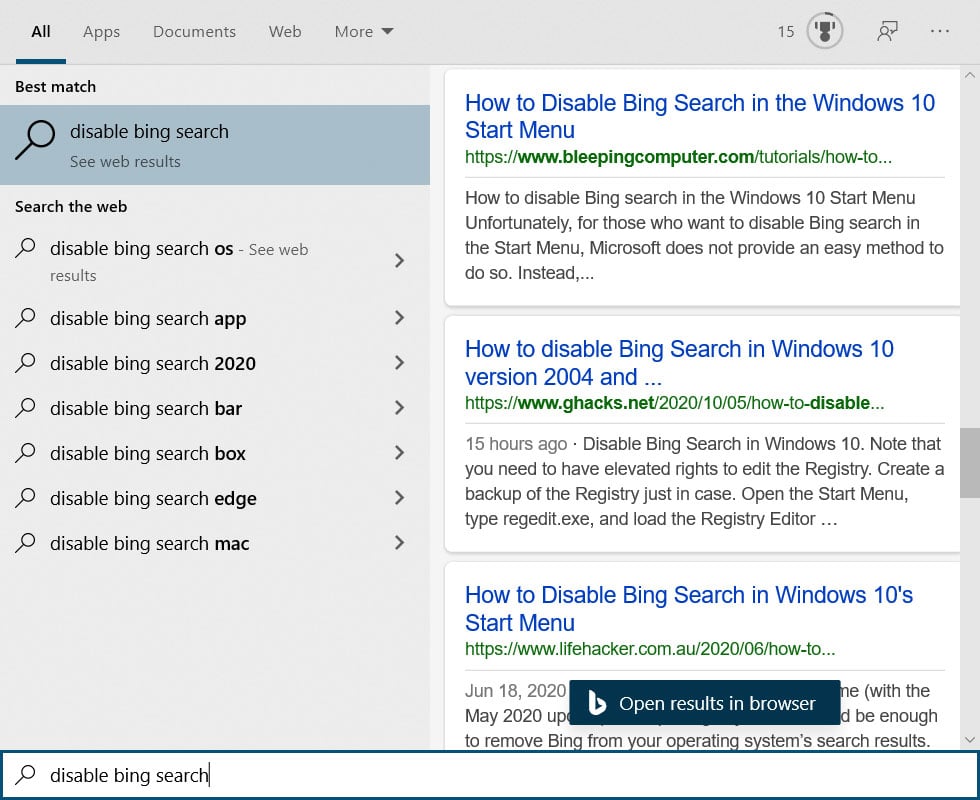Expand the 'disable bing search os' suggestion arrow
This screenshot has height=800, width=980.
[x=399, y=261]
